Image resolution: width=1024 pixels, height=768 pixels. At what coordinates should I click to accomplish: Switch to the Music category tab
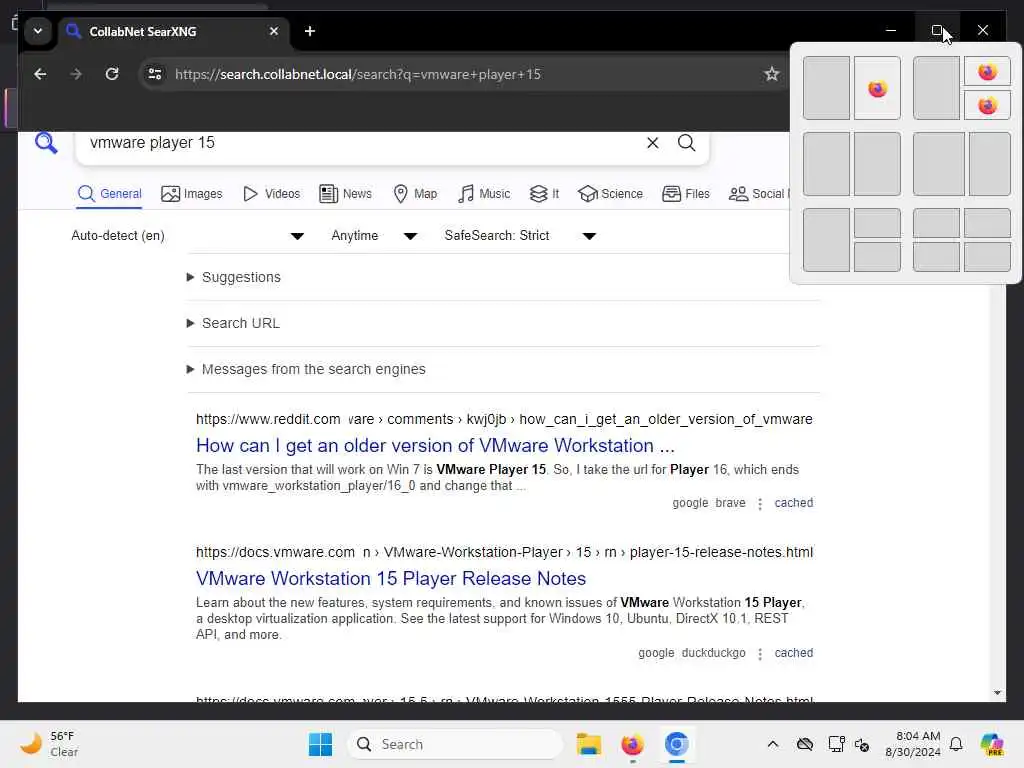[484, 194]
